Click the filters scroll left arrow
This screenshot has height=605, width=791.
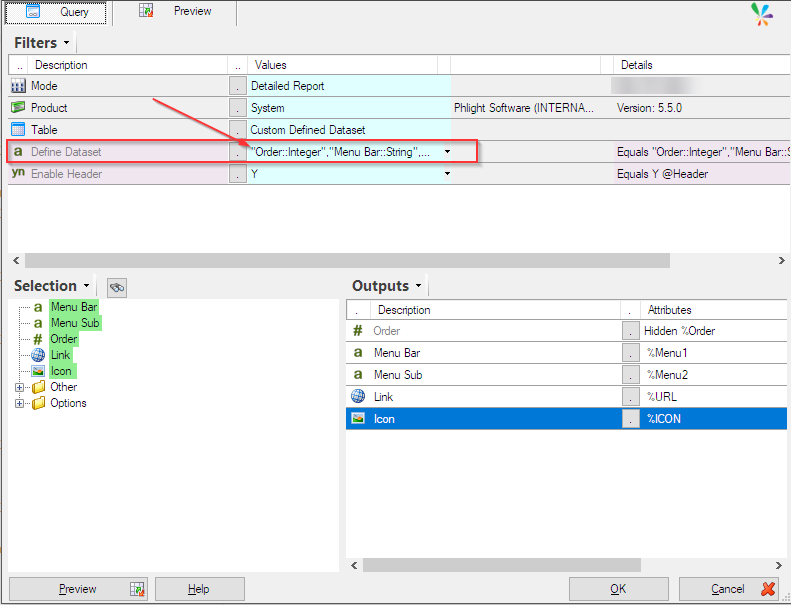tap(16, 260)
